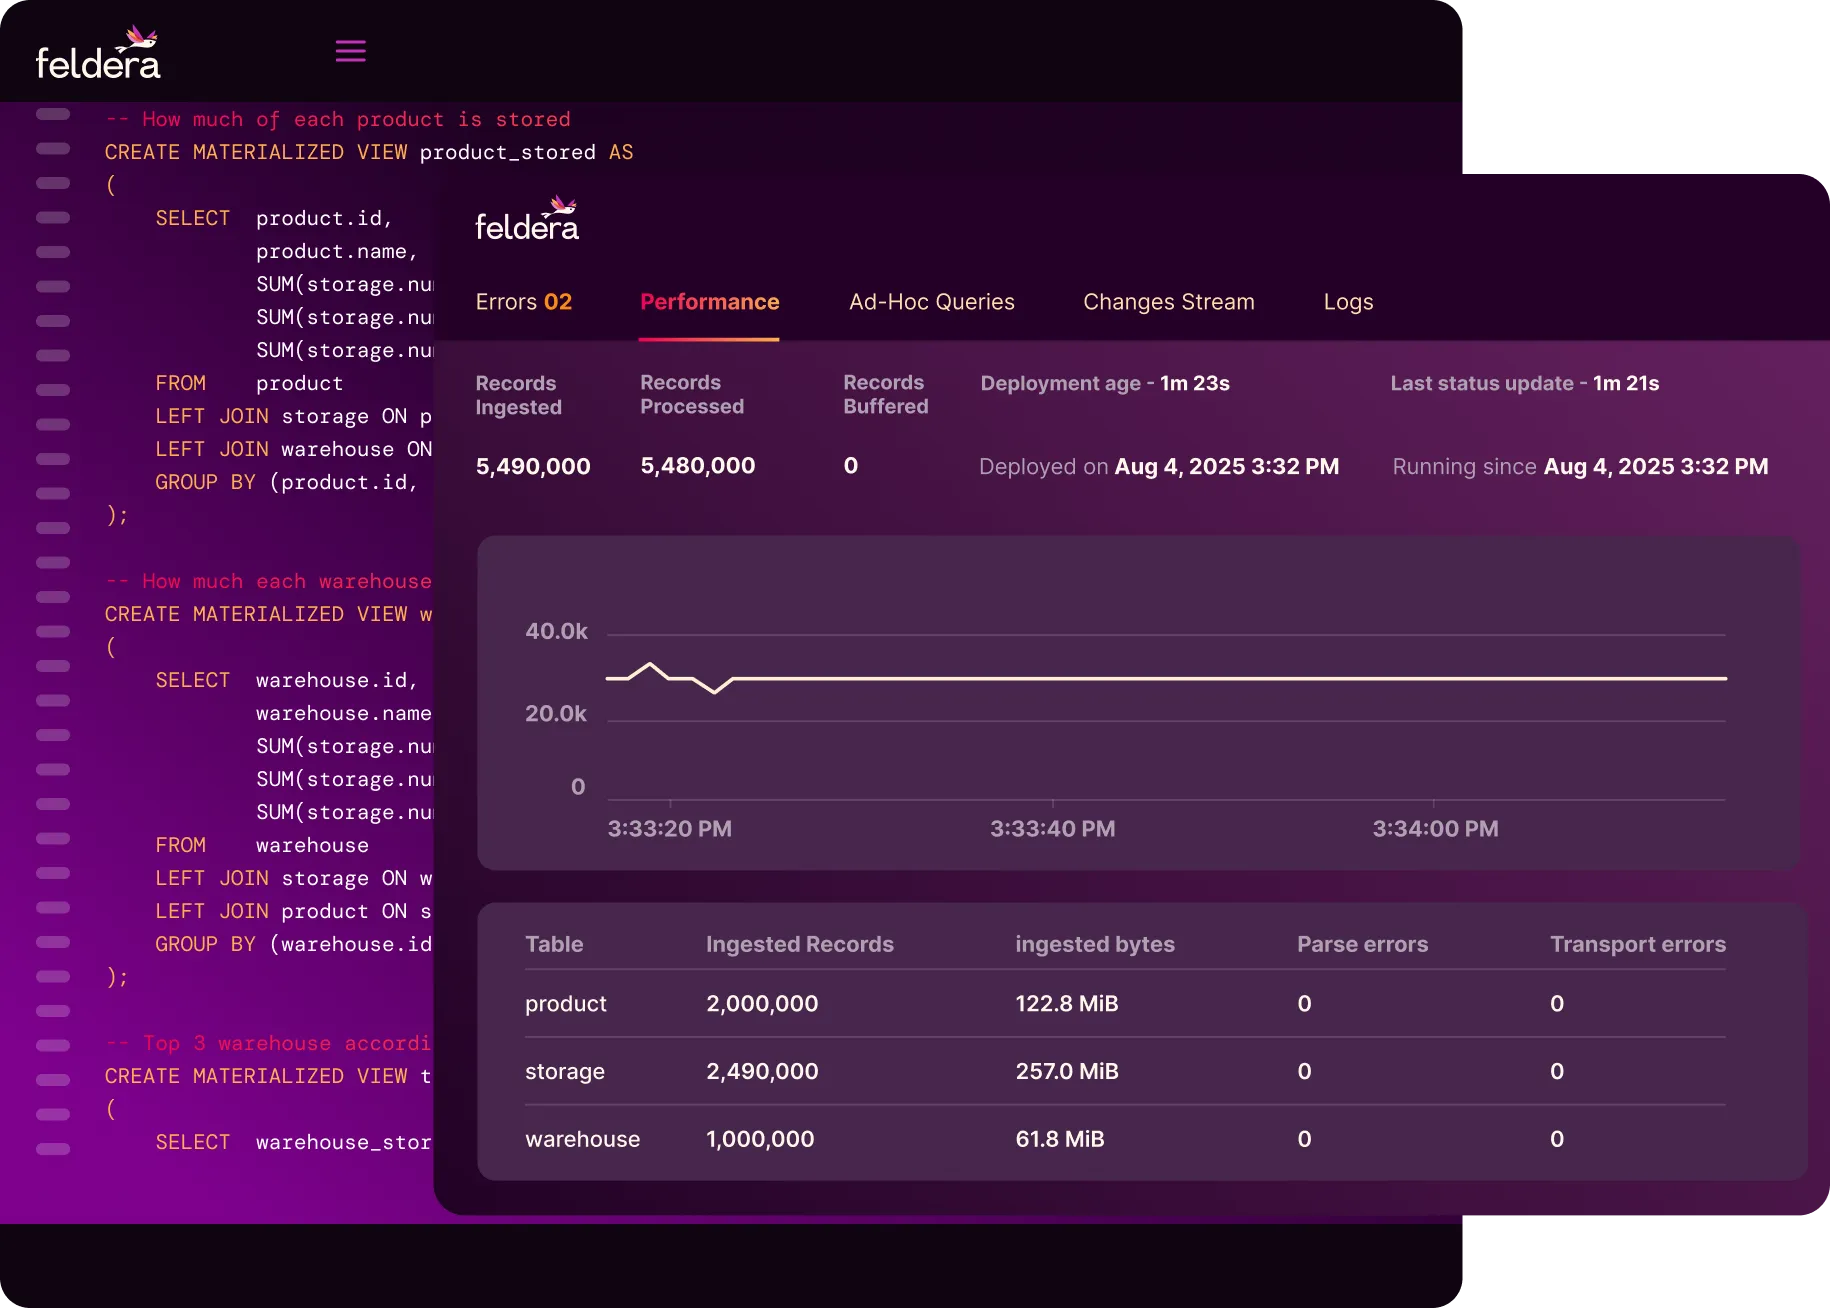
Task: Open the Errors 02 tab
Action: coord(523,302)
